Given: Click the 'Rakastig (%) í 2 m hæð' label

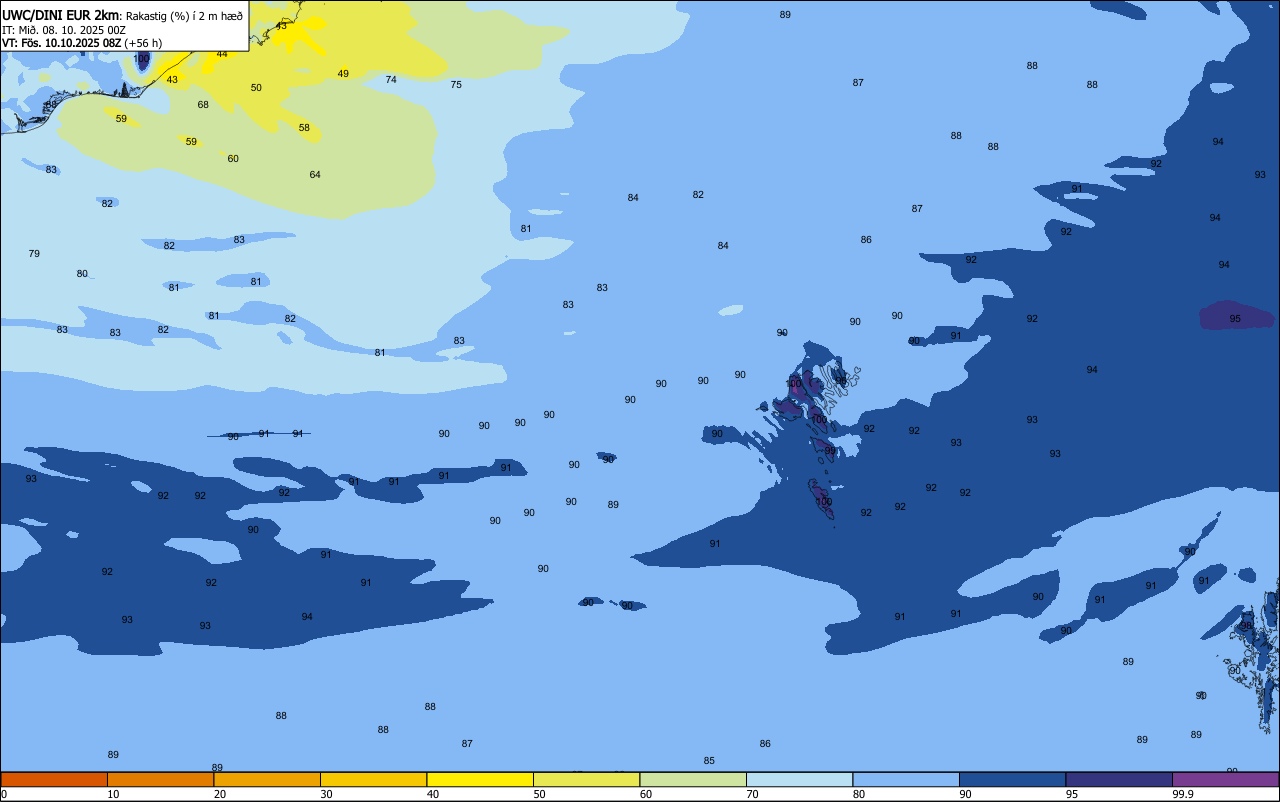Looking at the screenshot, I should point(184,16).
